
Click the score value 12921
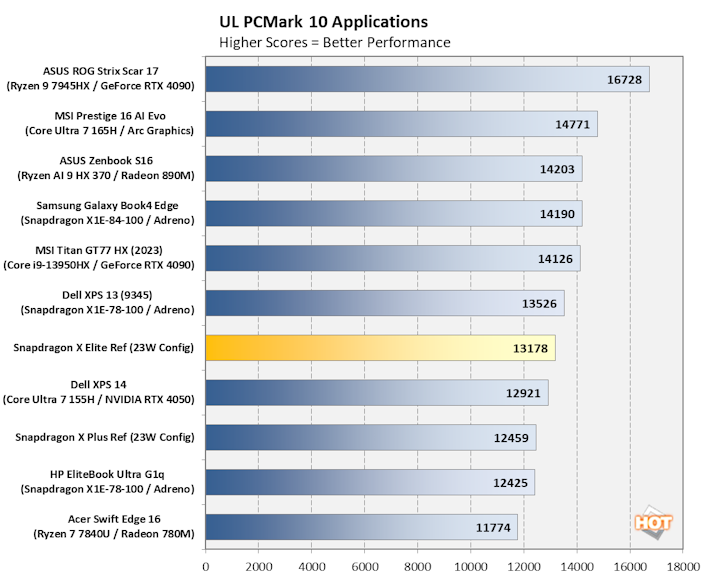click(523, 393)
